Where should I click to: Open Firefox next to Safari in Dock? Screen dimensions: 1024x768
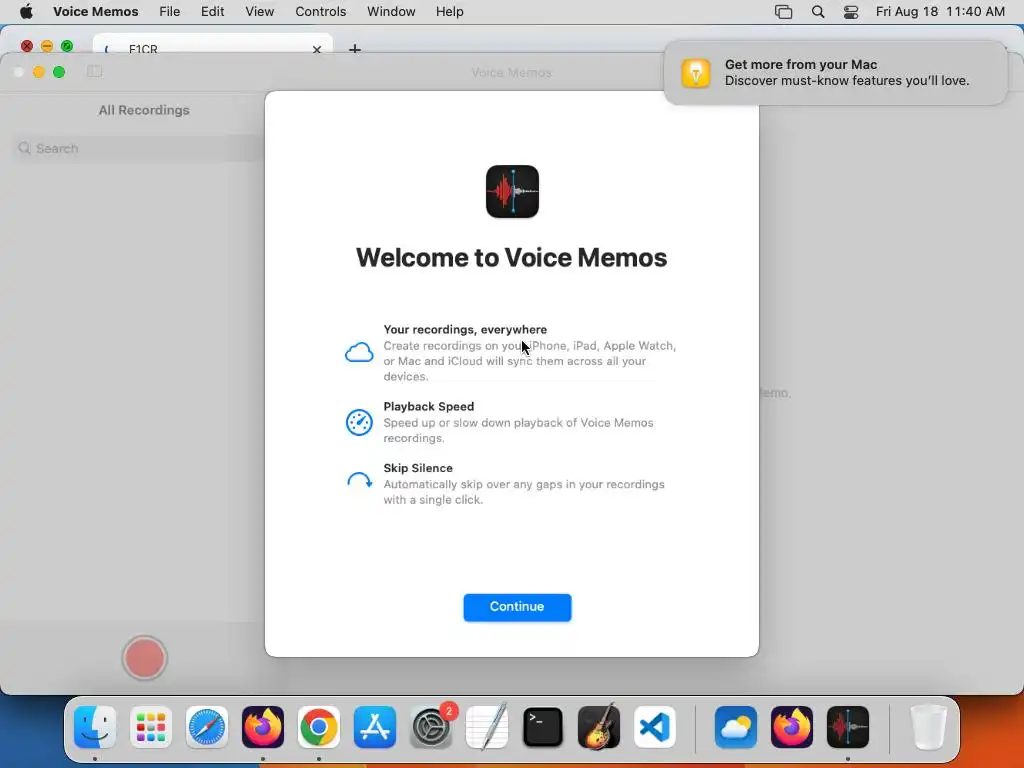click(263, 727)
